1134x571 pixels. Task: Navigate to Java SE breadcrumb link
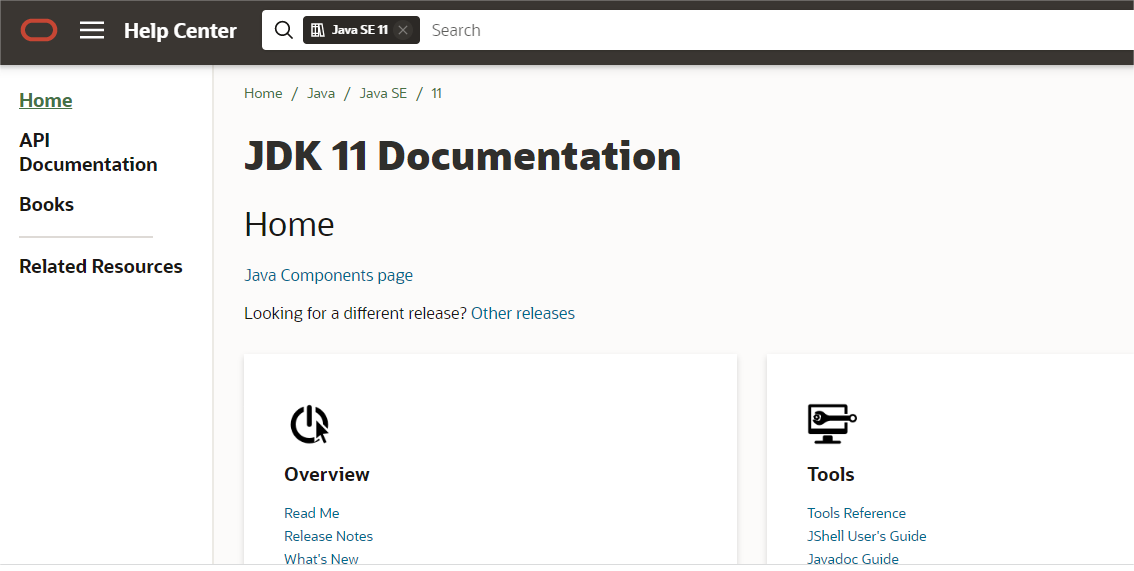tap(383, 93)
